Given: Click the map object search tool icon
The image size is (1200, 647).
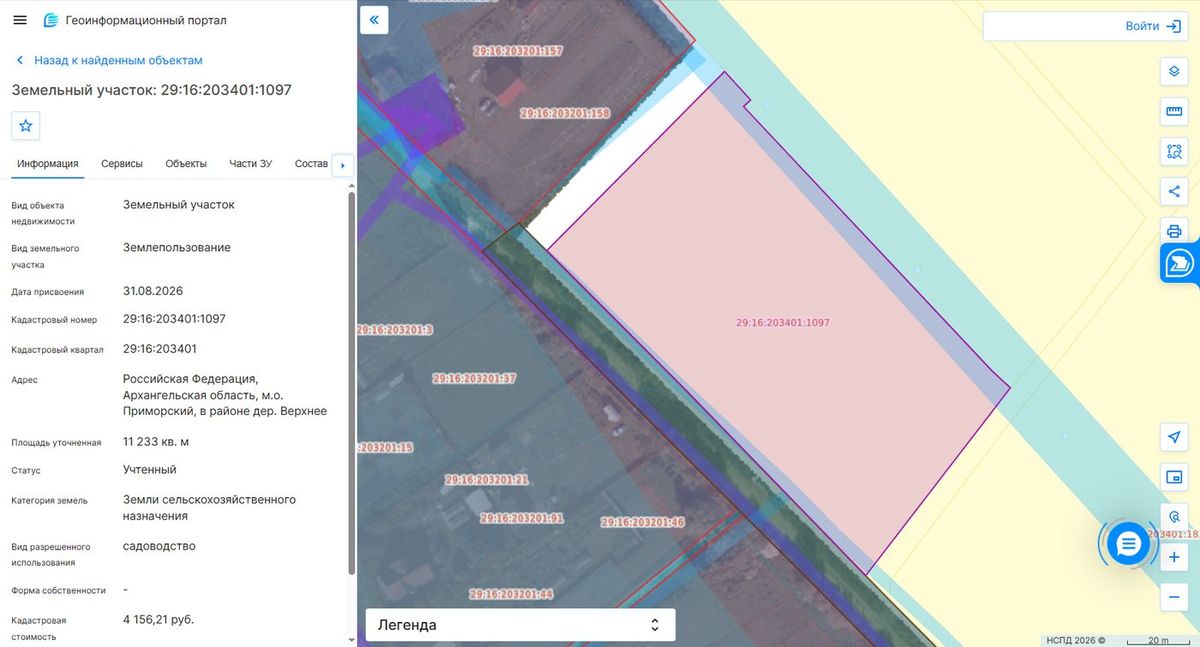Looking at the screenshot, I should tap(1174, 517).
